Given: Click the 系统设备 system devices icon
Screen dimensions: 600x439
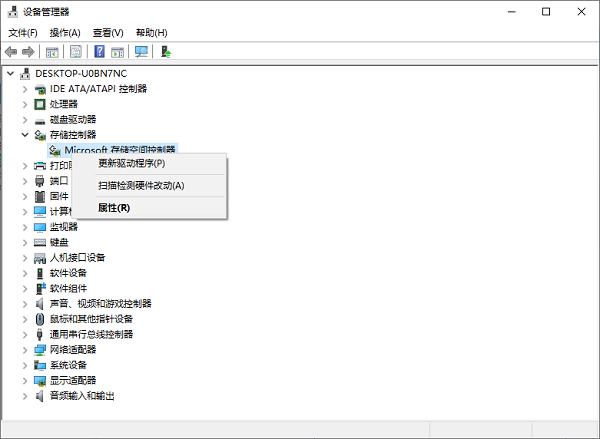Looking at the screenshot, I should point(40,365).
